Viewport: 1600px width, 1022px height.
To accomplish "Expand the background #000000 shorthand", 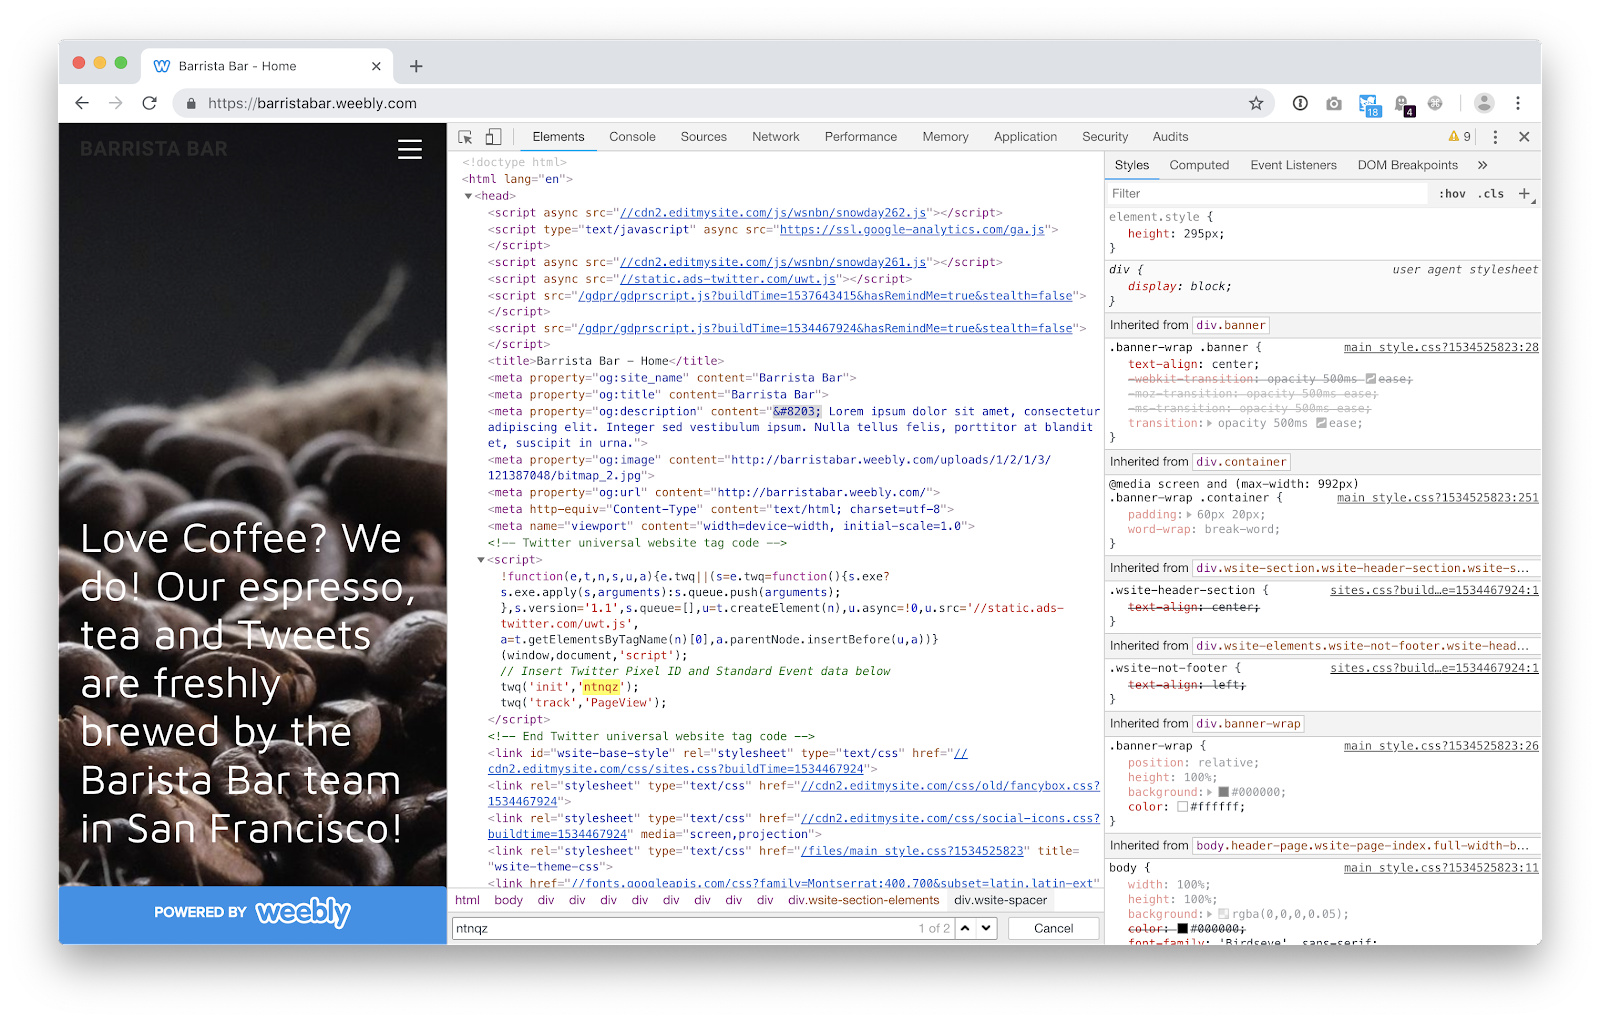I will [x=1210, y=792].
